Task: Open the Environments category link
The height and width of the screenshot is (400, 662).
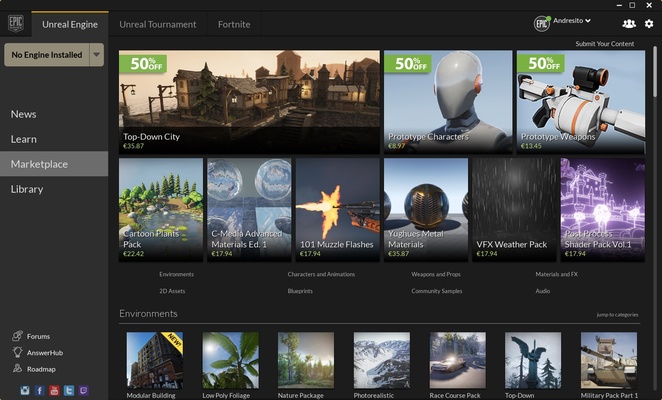Action: (x=176, y=274)
